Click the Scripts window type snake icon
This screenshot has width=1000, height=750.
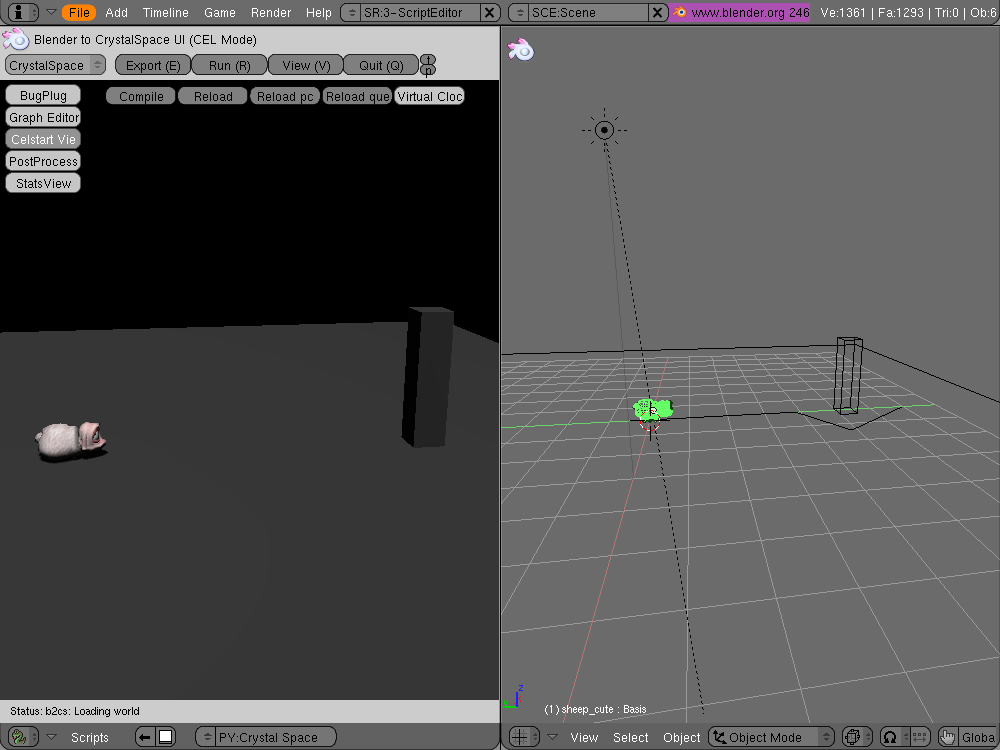[18, 737]
